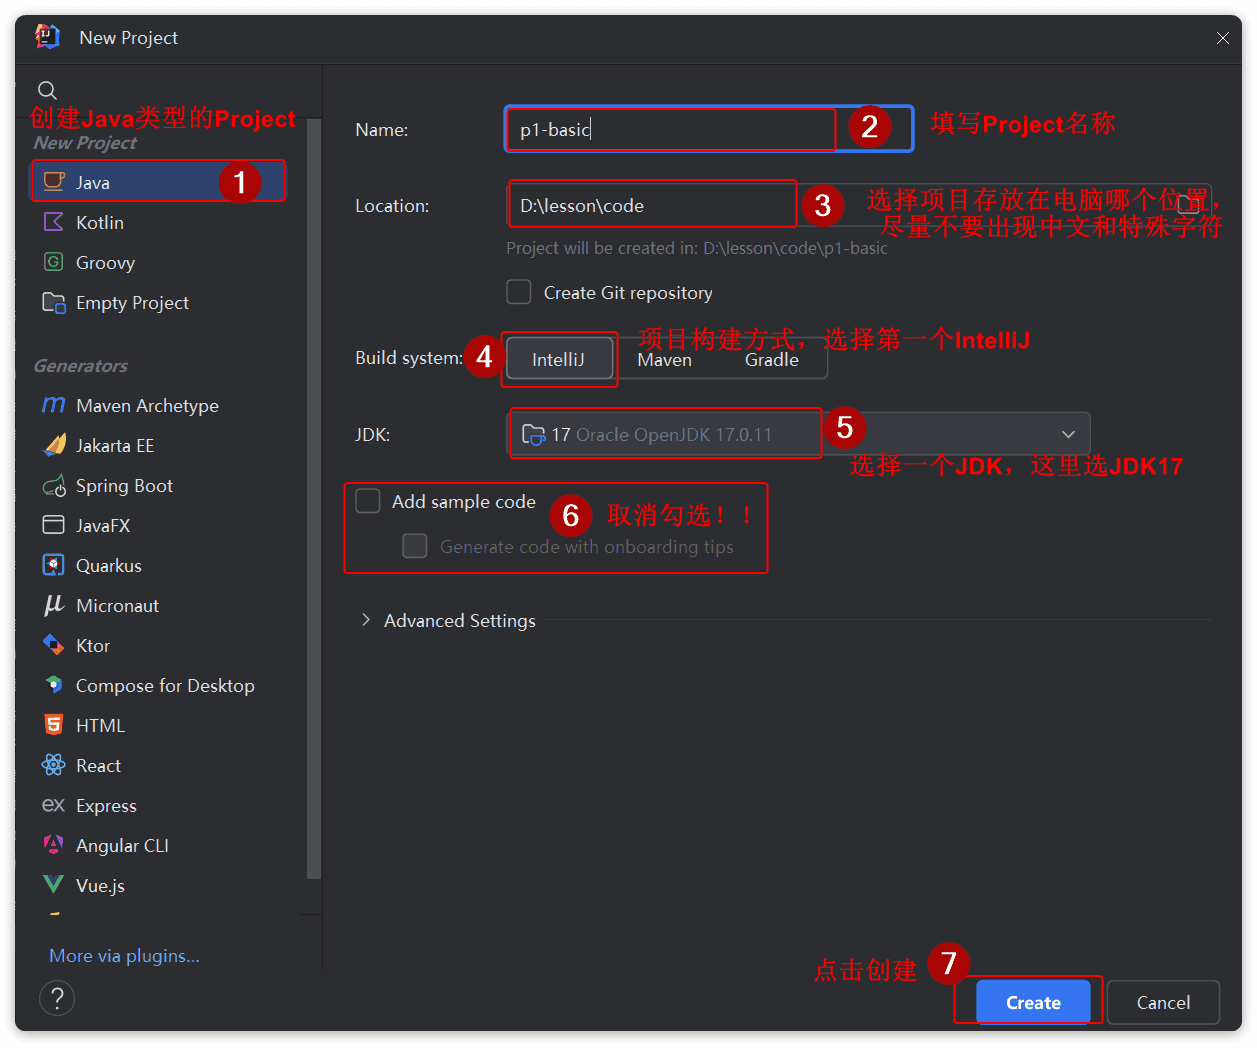Select the Empty Project icon
The width and height of the screenshot is (1257, 1048).
[x=54, y=302]
